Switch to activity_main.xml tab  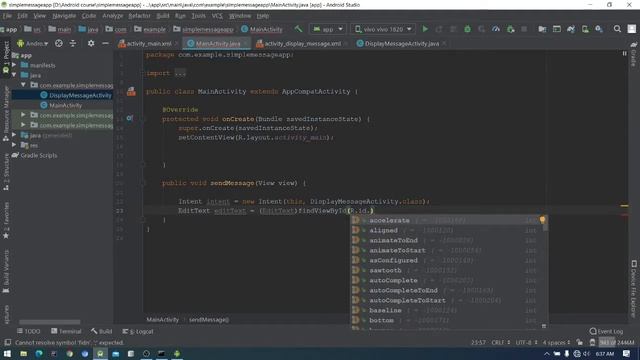[148, 43]
